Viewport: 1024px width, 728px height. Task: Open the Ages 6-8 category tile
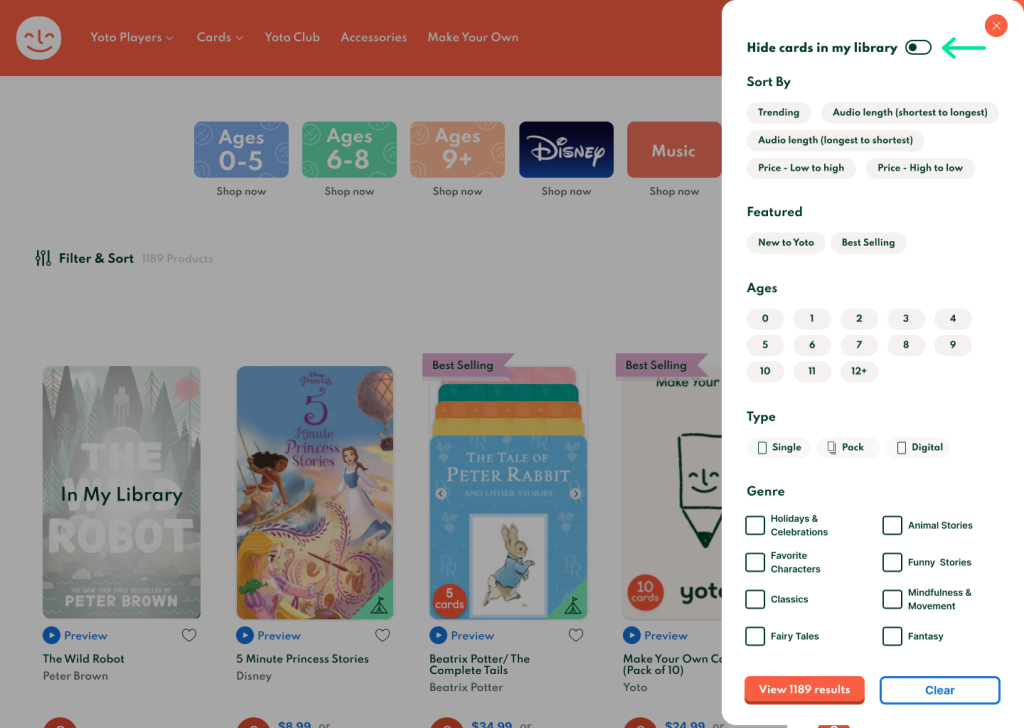[x=349, y=150]
